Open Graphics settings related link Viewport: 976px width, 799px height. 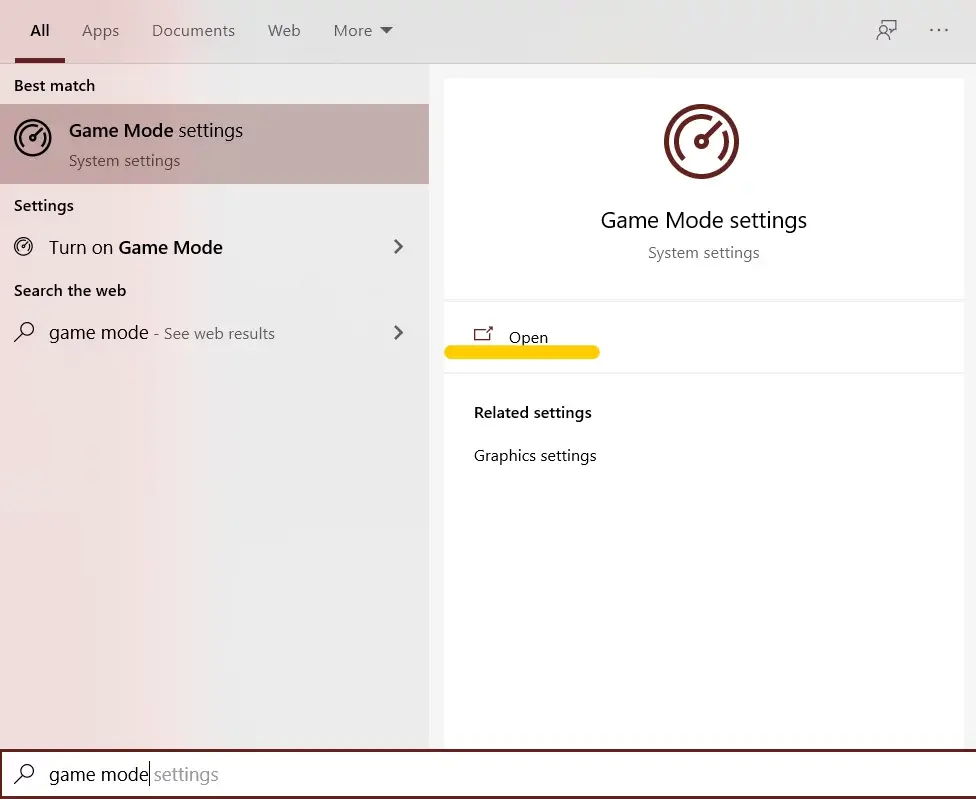pyautogui.click(x=535, y=456)
